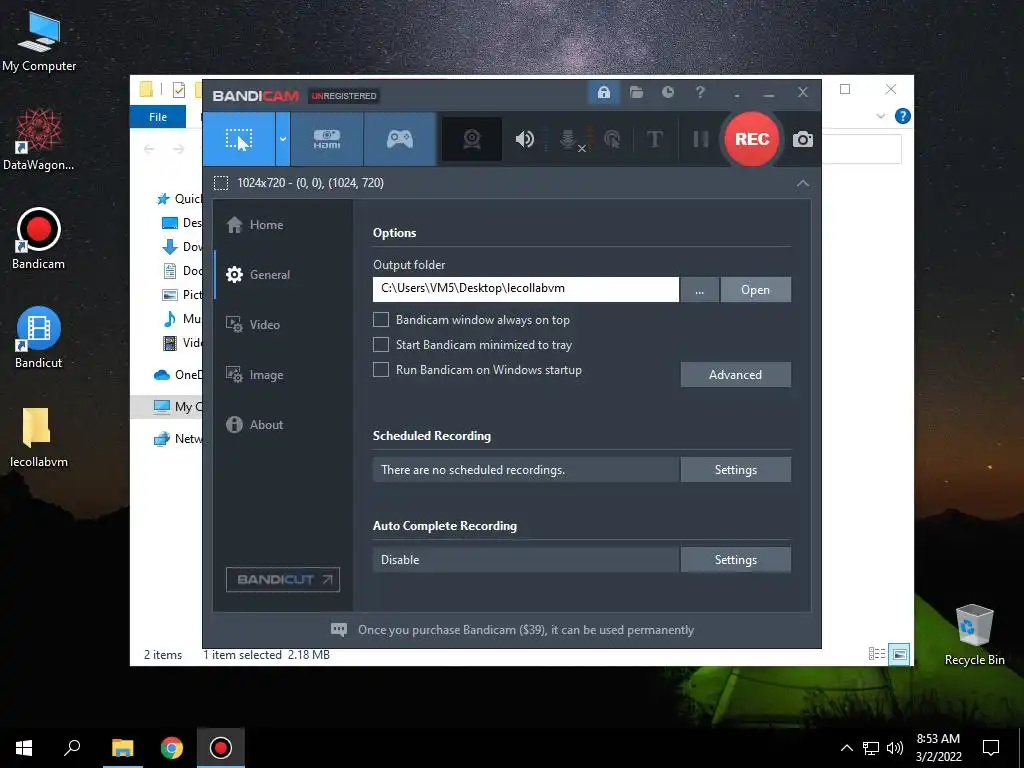1024x768 pixels.
Task: Take screenshot with camera icon
Action: click(803, 139)
